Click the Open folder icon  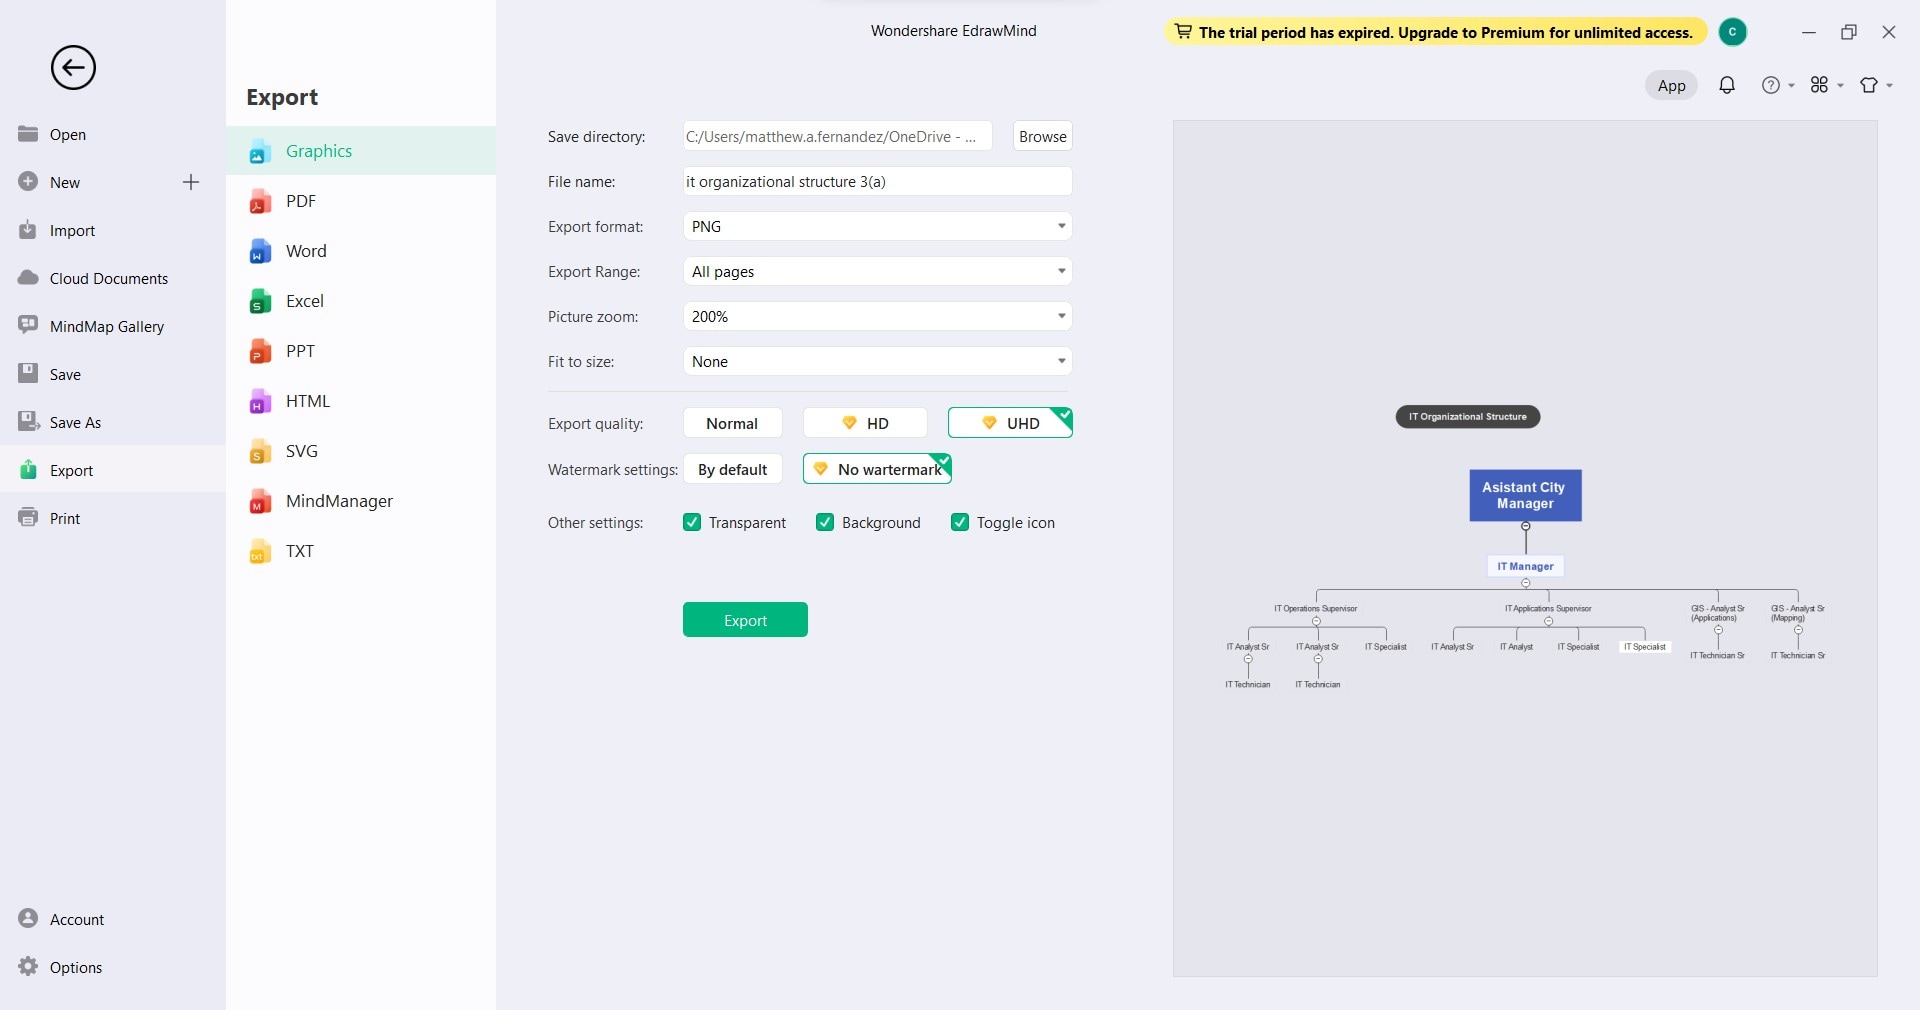[x=28, y=134]
